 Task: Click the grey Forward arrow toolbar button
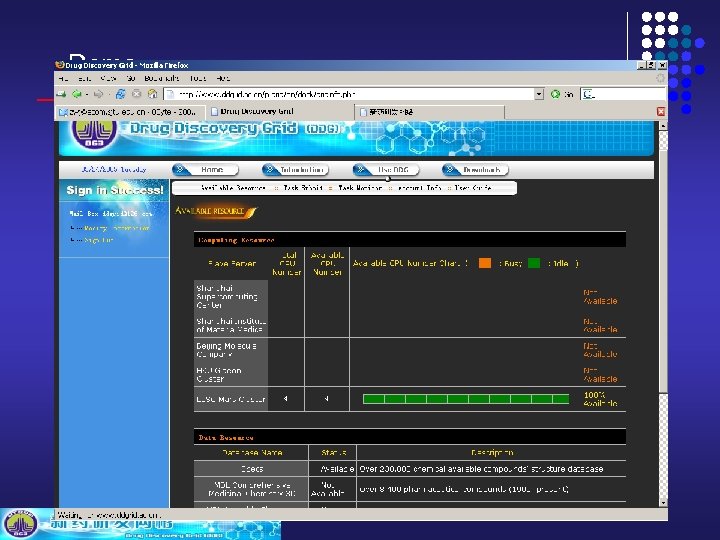point(98,94)
